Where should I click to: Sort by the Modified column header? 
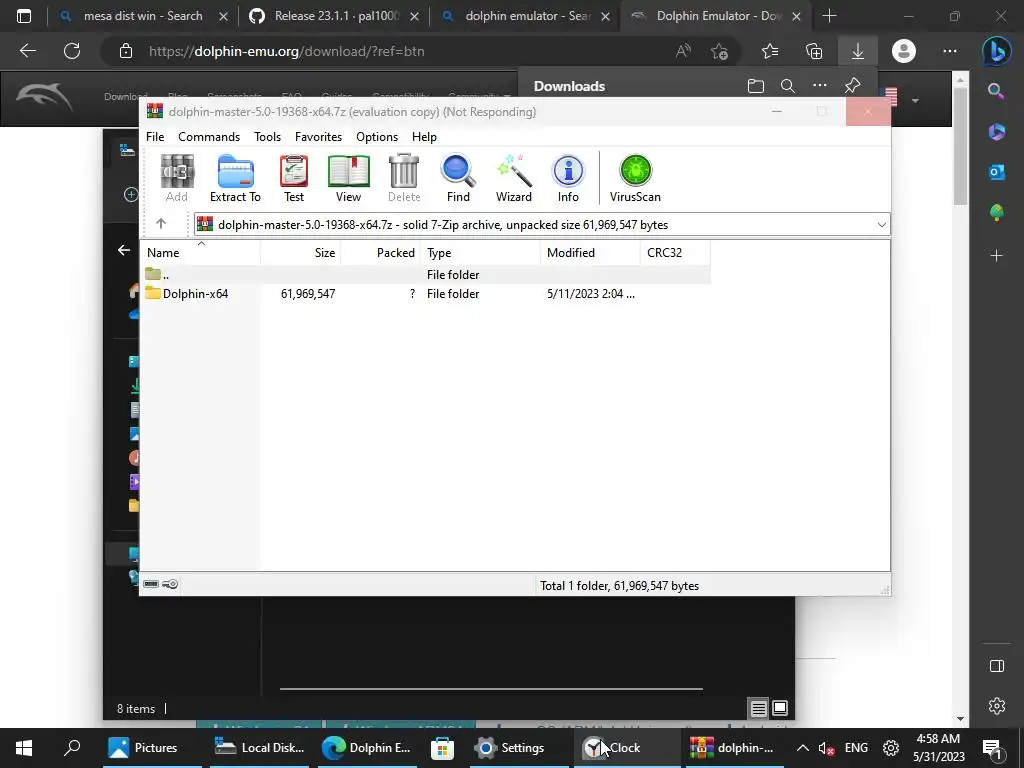[590, 253]
